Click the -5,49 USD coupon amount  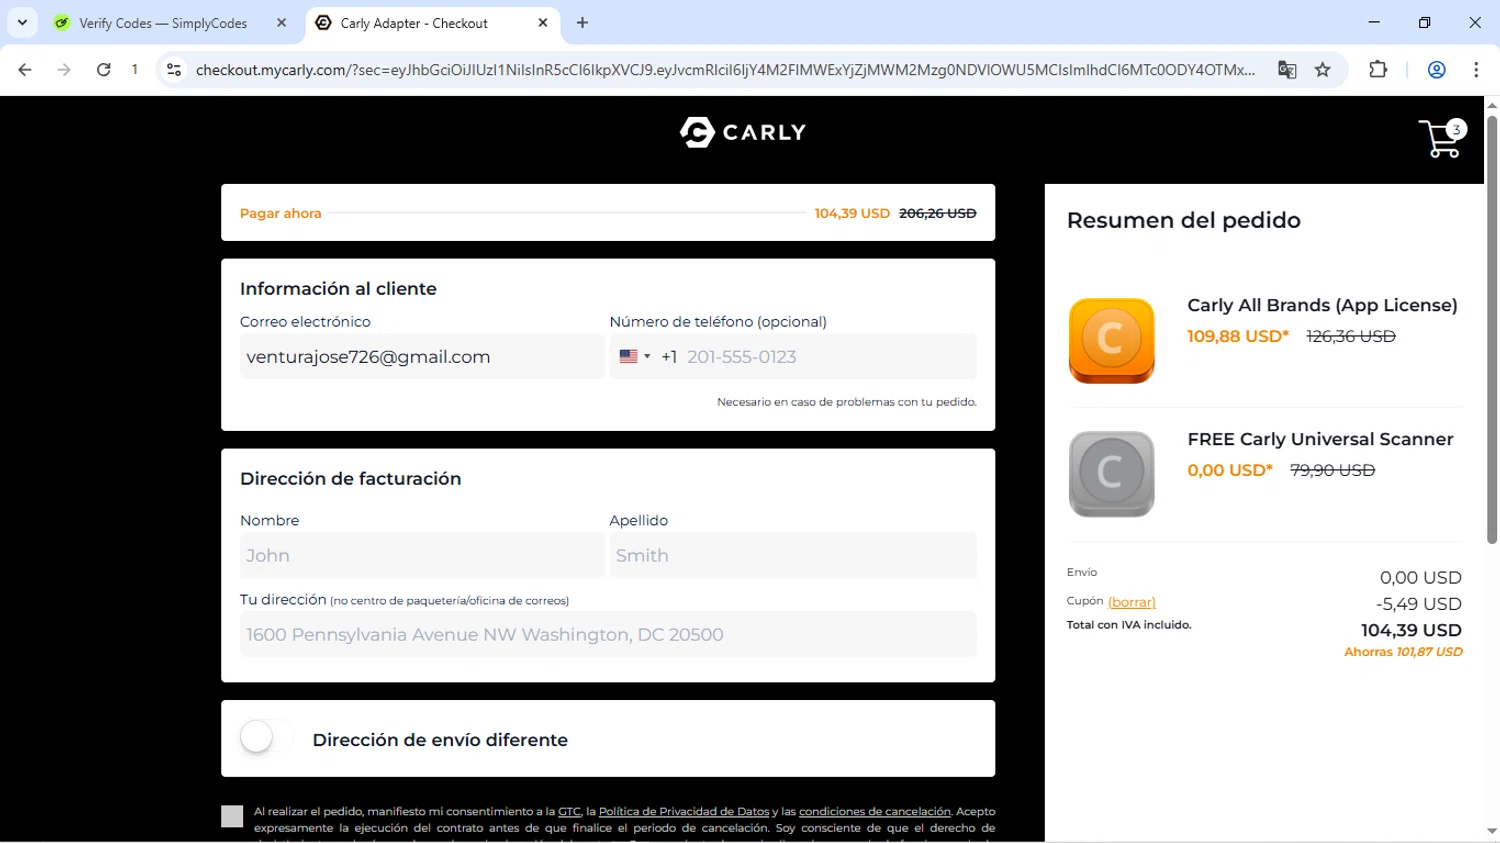coord(1419,604)
